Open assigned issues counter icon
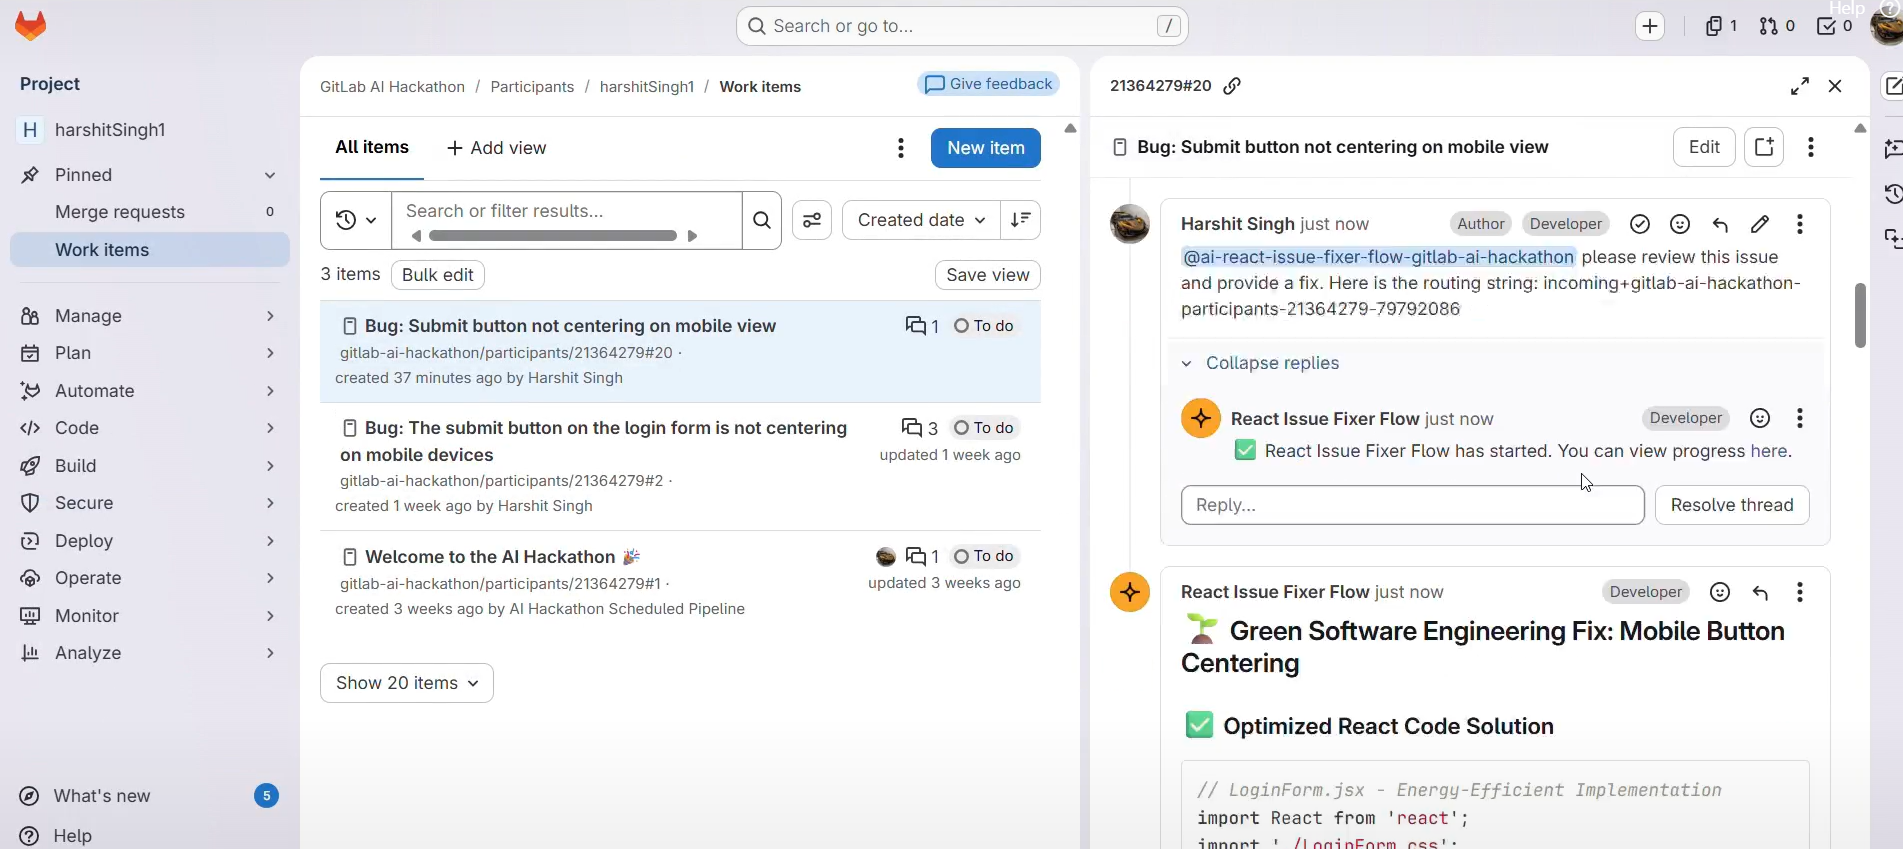The image size is (1903, 849). pyautogui.click(x=1721, y=26)
